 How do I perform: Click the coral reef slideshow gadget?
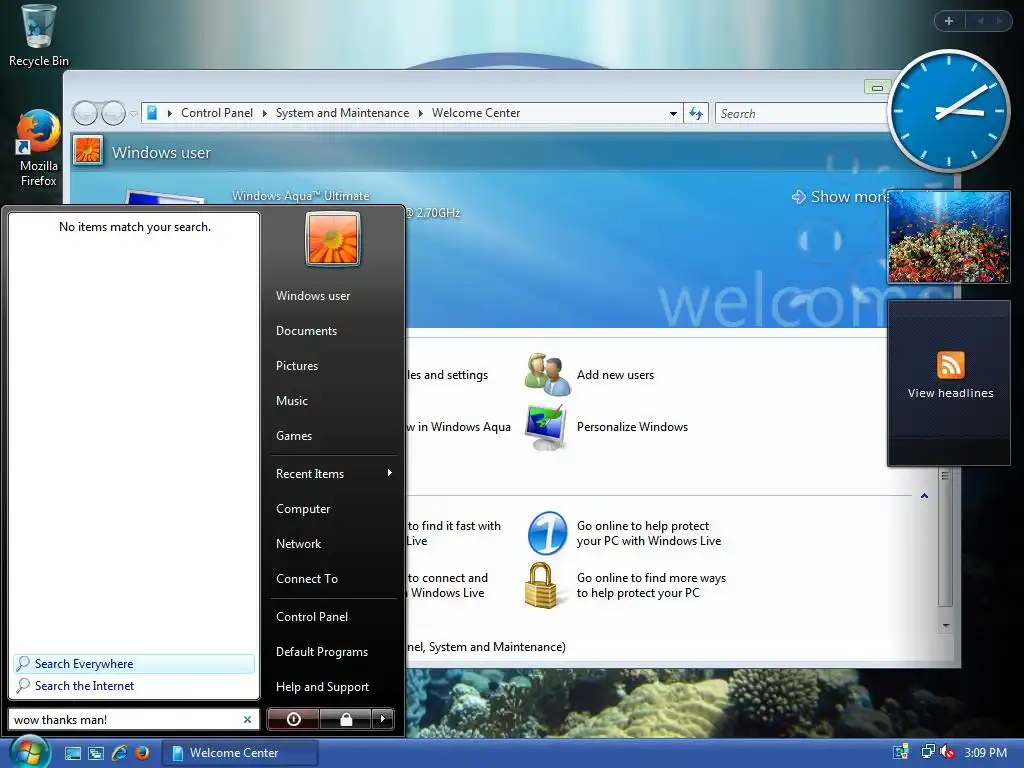[949, 237]
